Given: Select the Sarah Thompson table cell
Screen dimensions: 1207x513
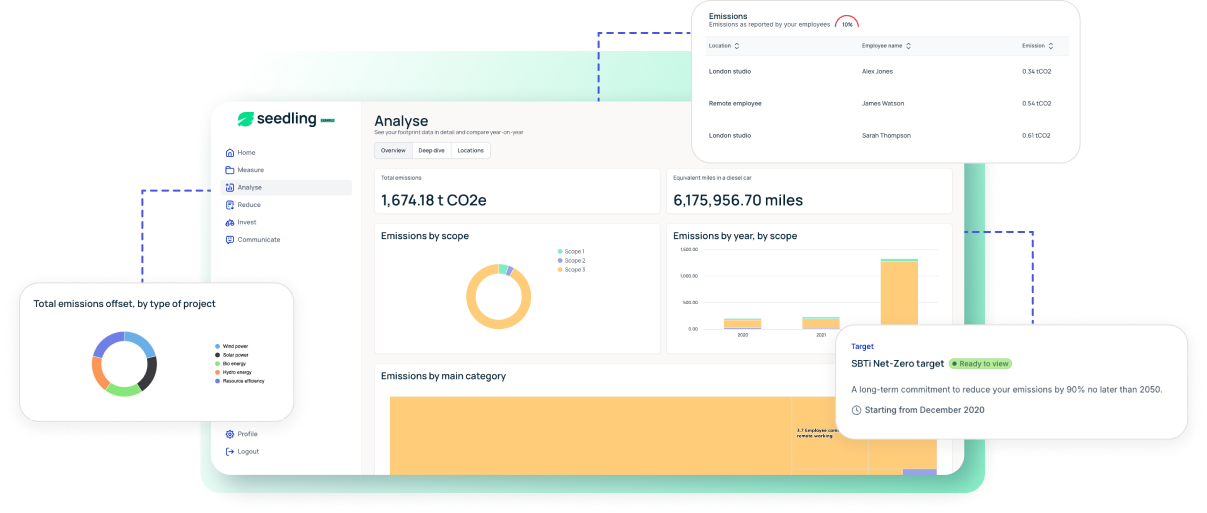Looking at the screenshot, I should (886, 135).
